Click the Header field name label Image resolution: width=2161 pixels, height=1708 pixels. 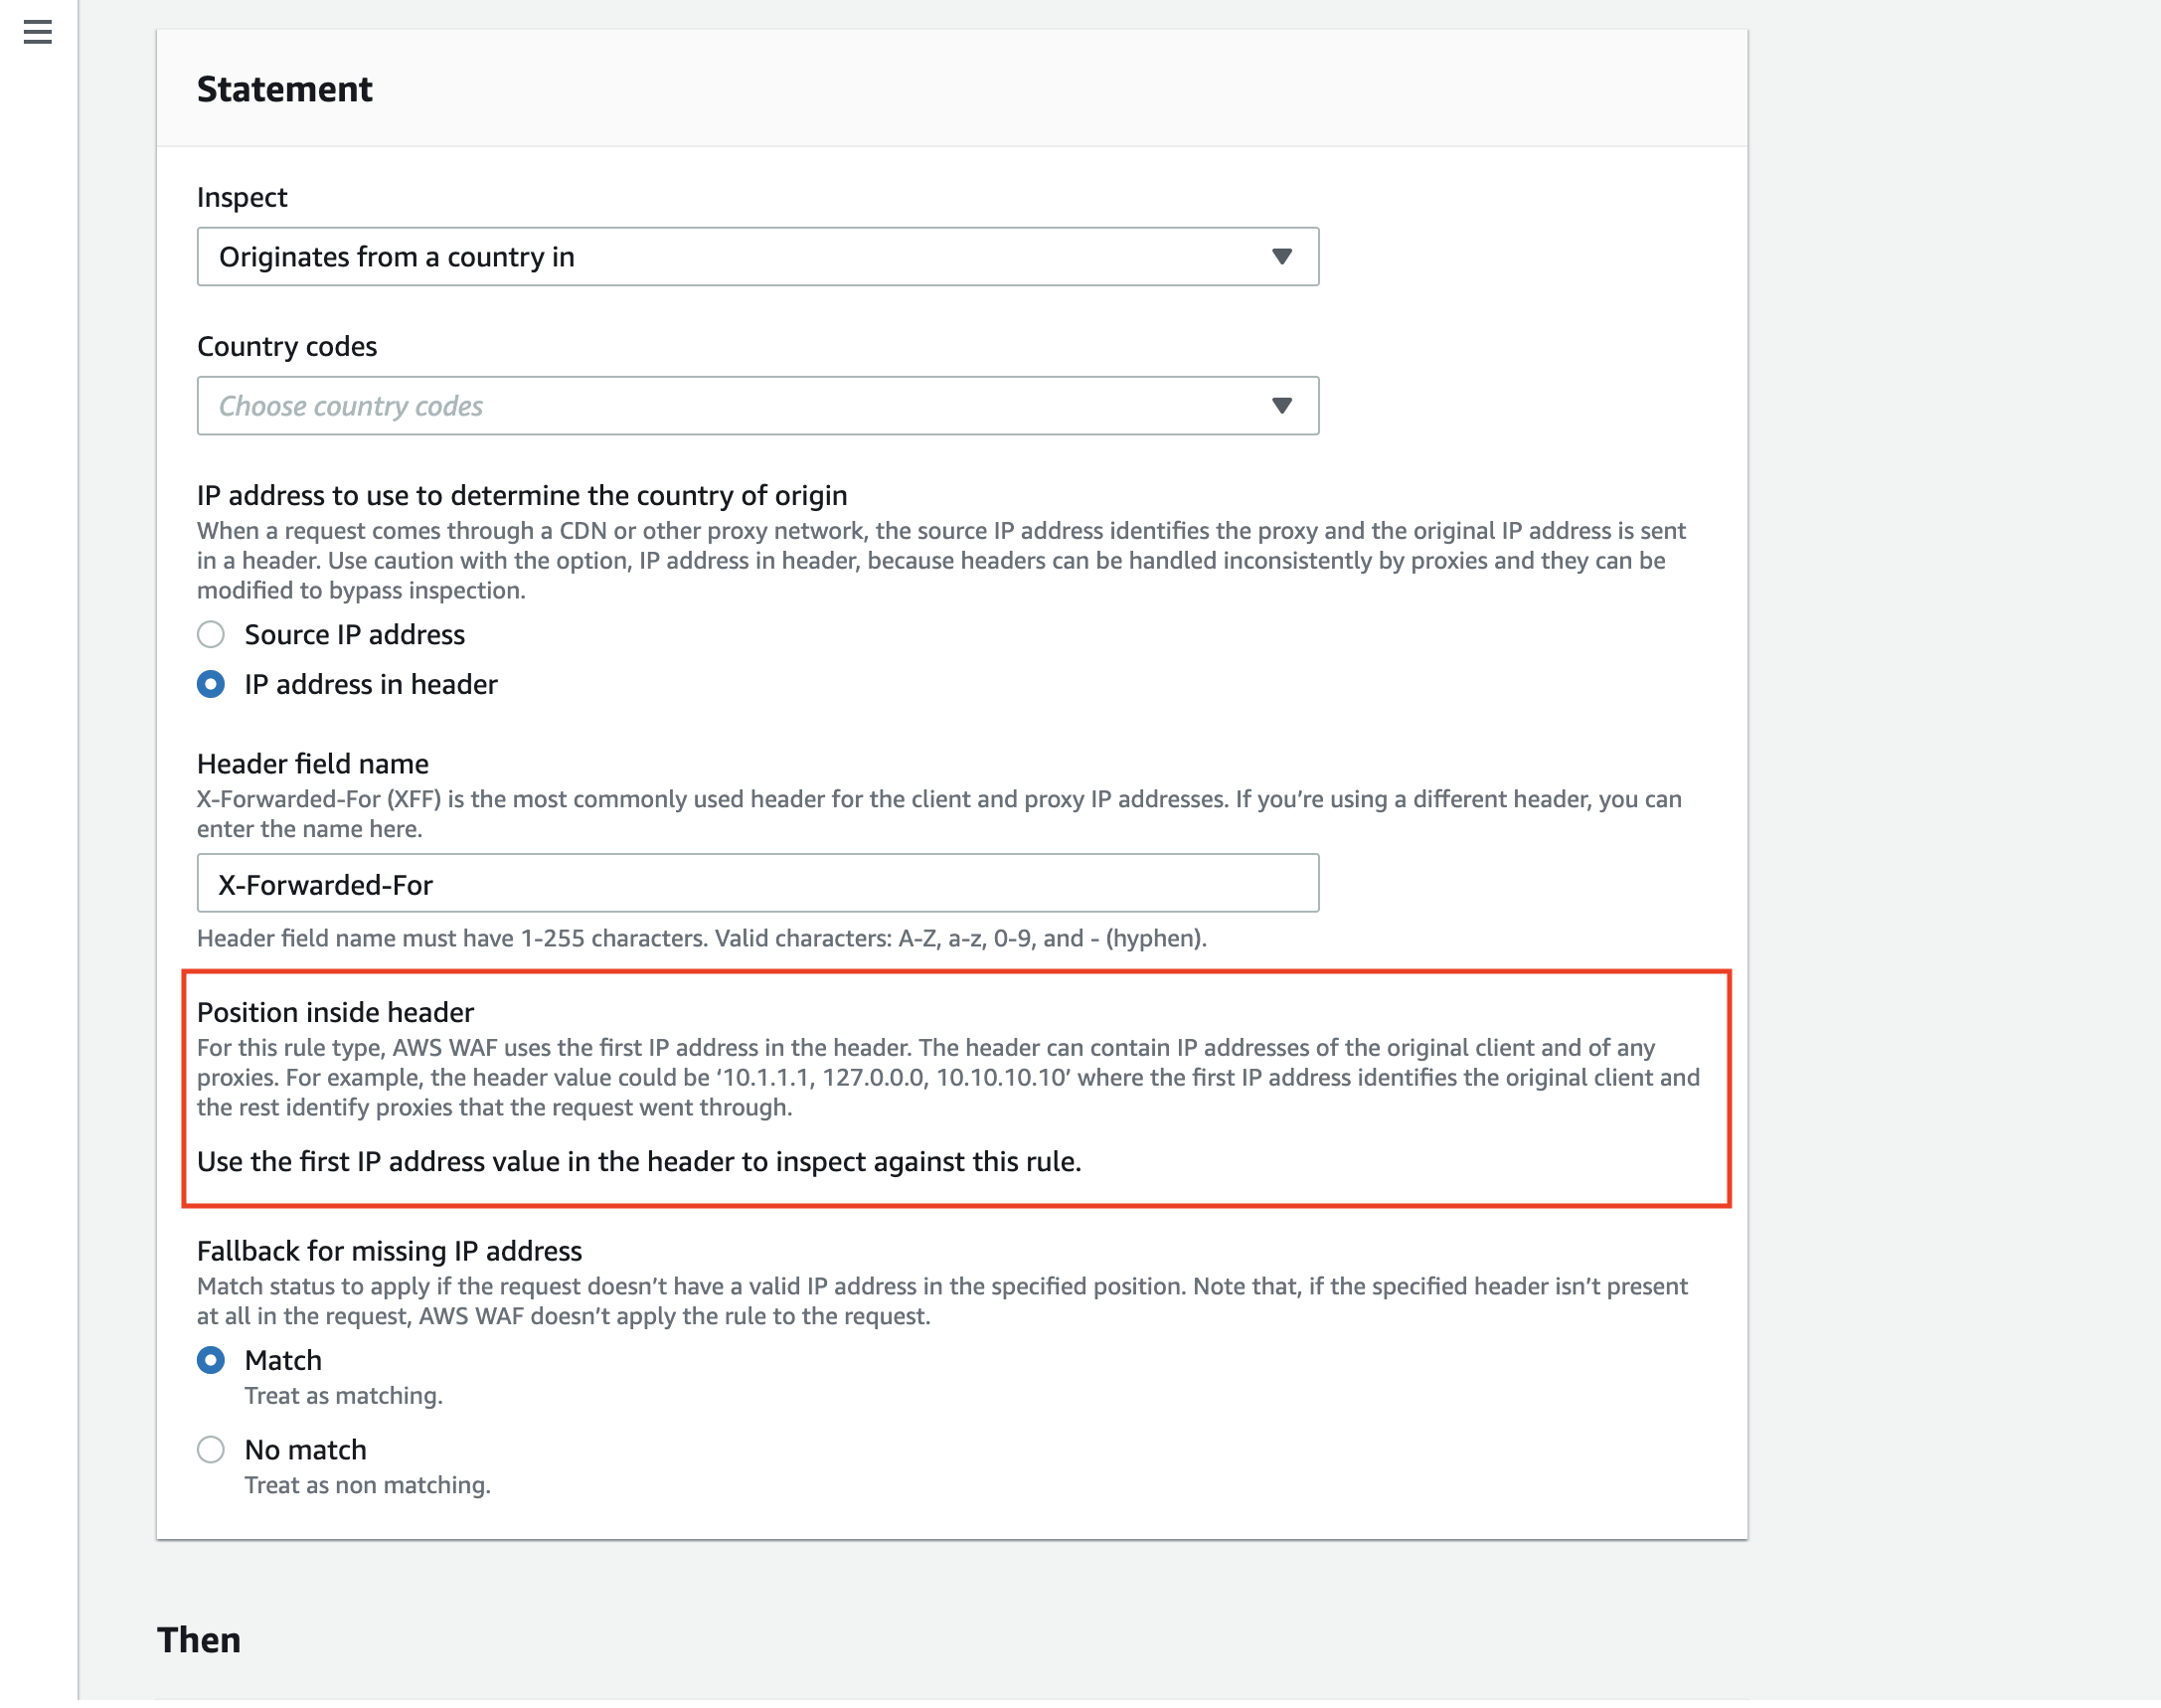(x=312, y=763)
